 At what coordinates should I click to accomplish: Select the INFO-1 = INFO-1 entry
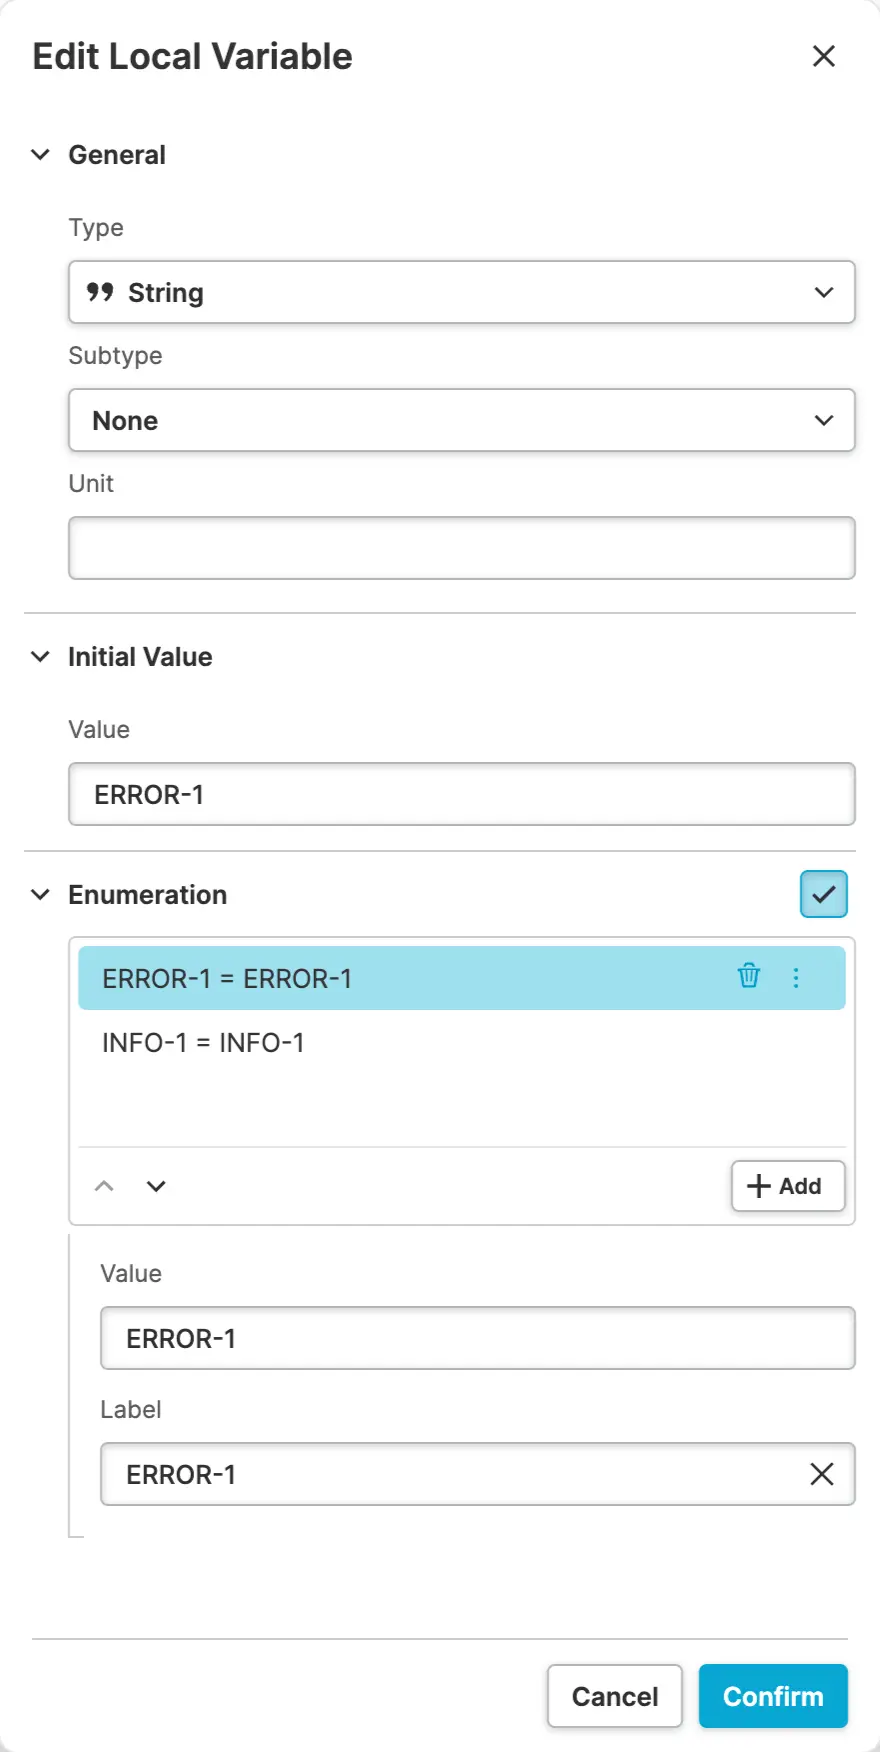point(204,1043)
